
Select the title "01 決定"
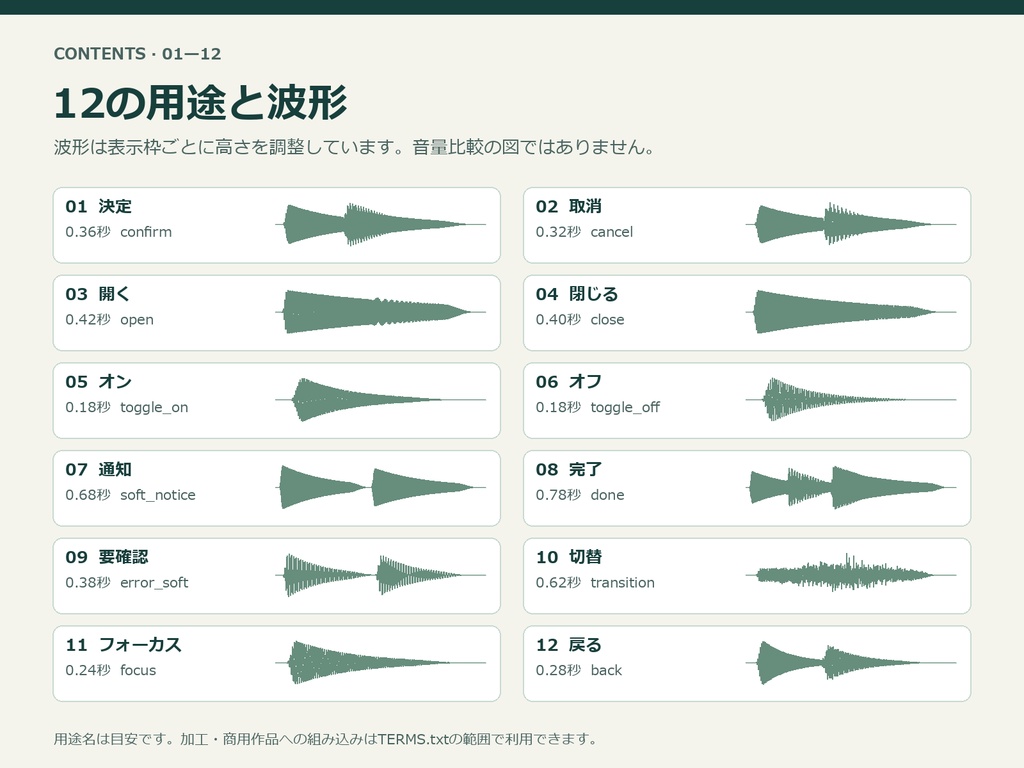click(99, 206)
